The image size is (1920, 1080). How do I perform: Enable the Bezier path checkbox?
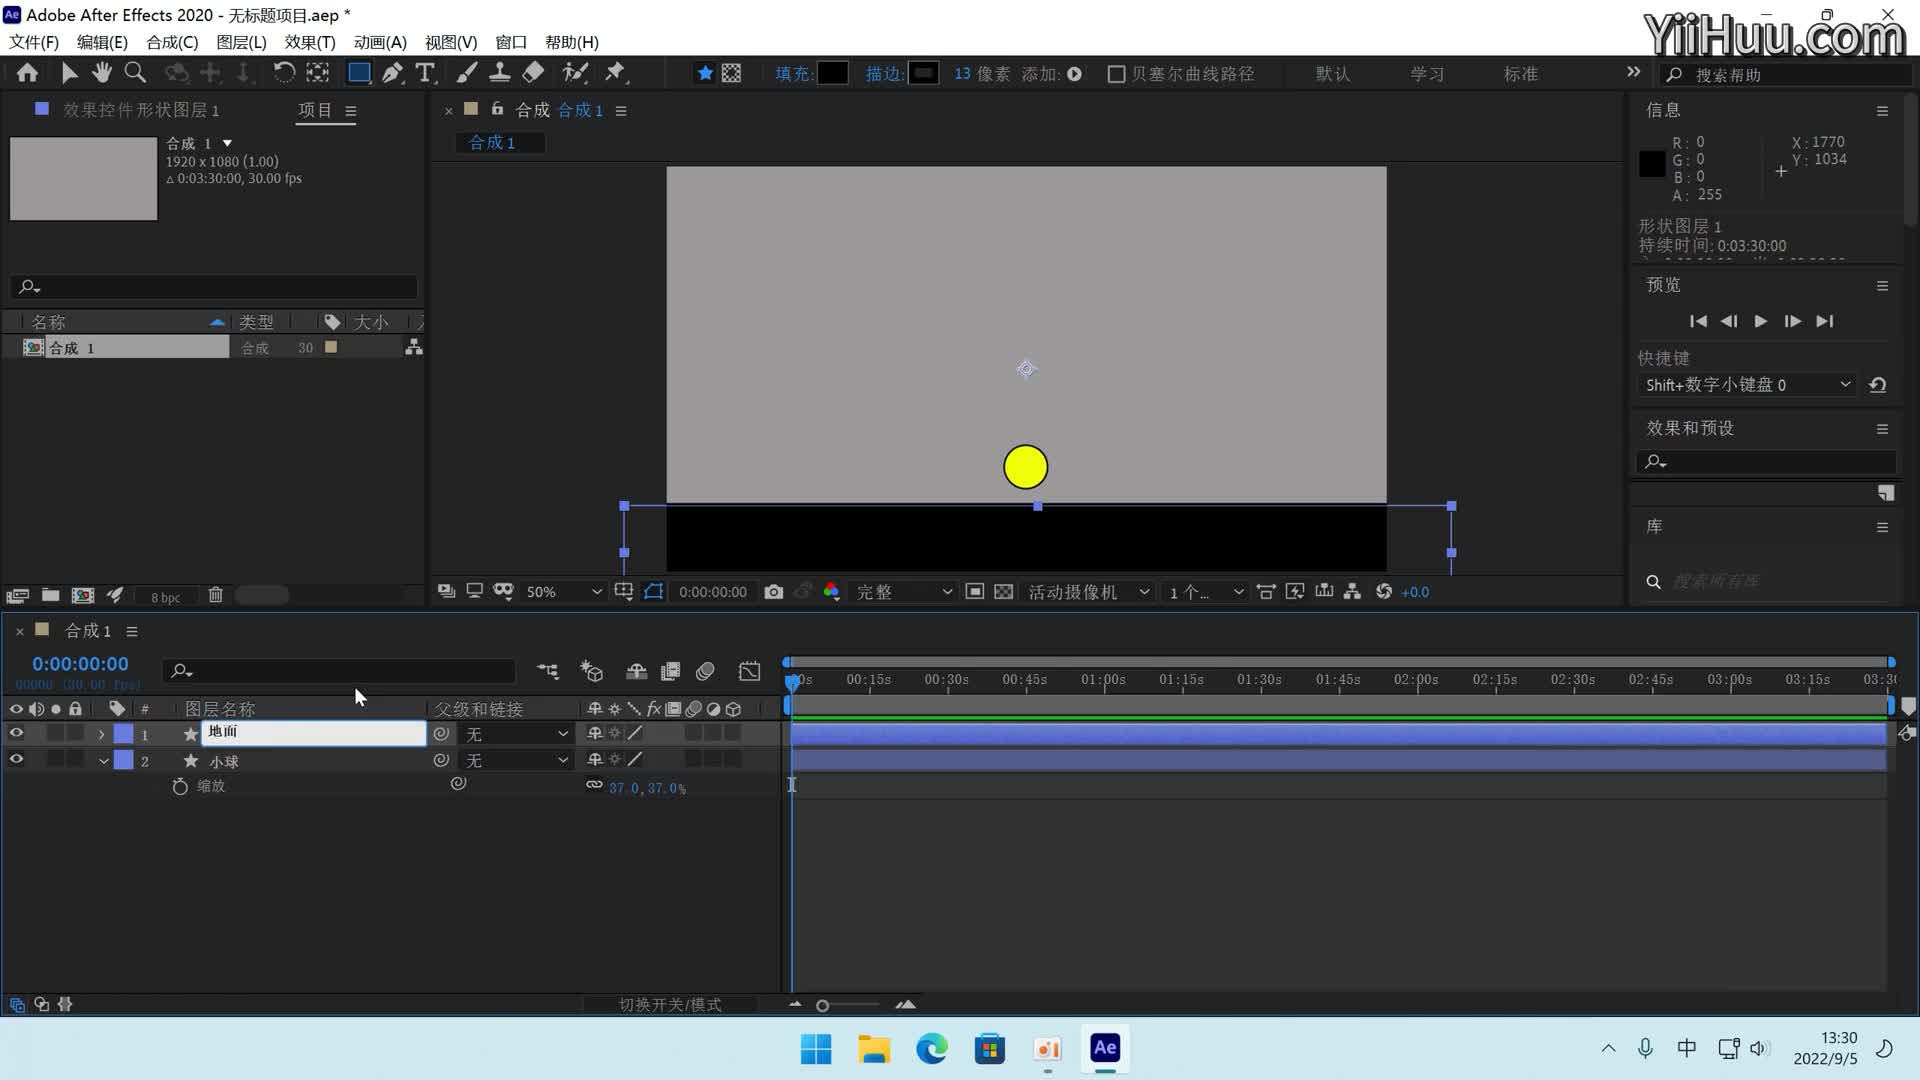(x=1117, y=74)
